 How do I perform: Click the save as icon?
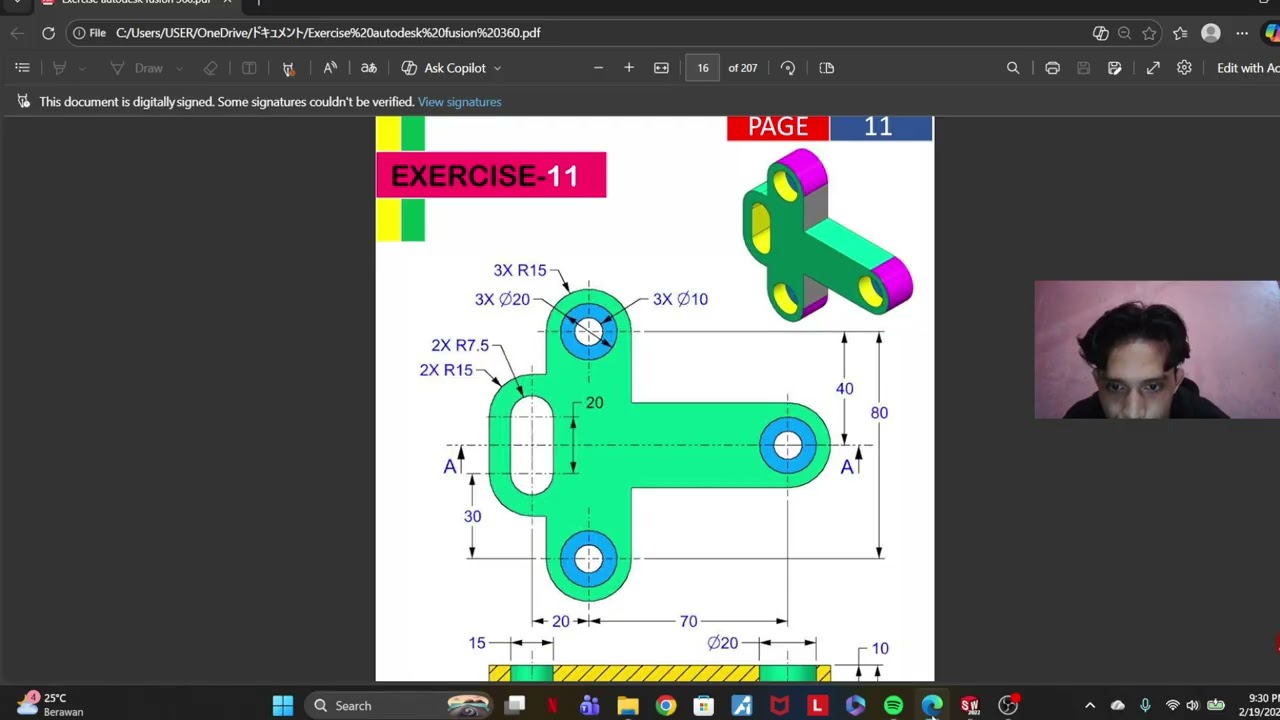tap(1115, 68)
